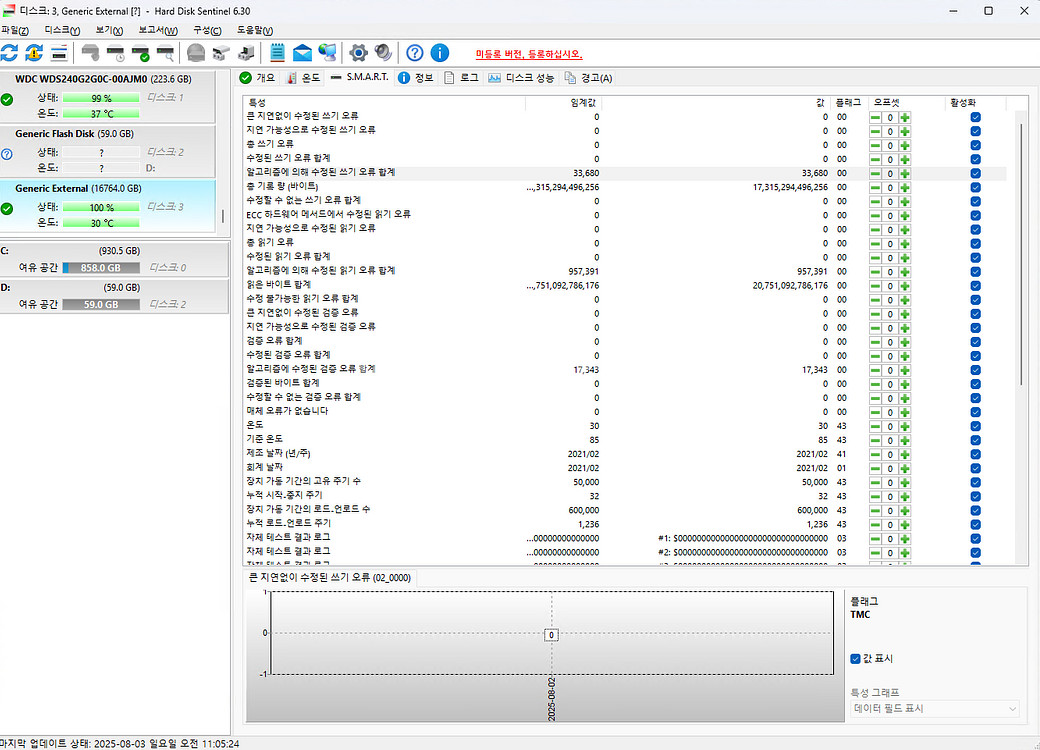Select the 장치 가동 기간의 고유 주기 수 row
Viewport: 1040px width, 750px height.
(x=623, y=482)
